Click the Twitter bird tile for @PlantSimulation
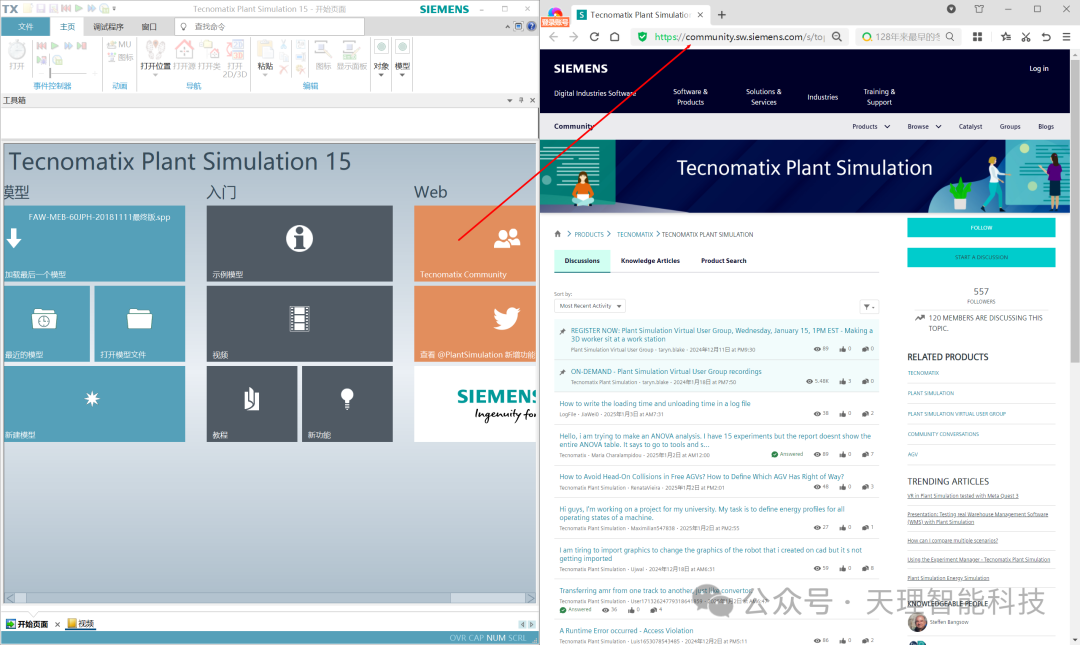This screenshot has height=645, width=1080. click(x=475, y=324)
